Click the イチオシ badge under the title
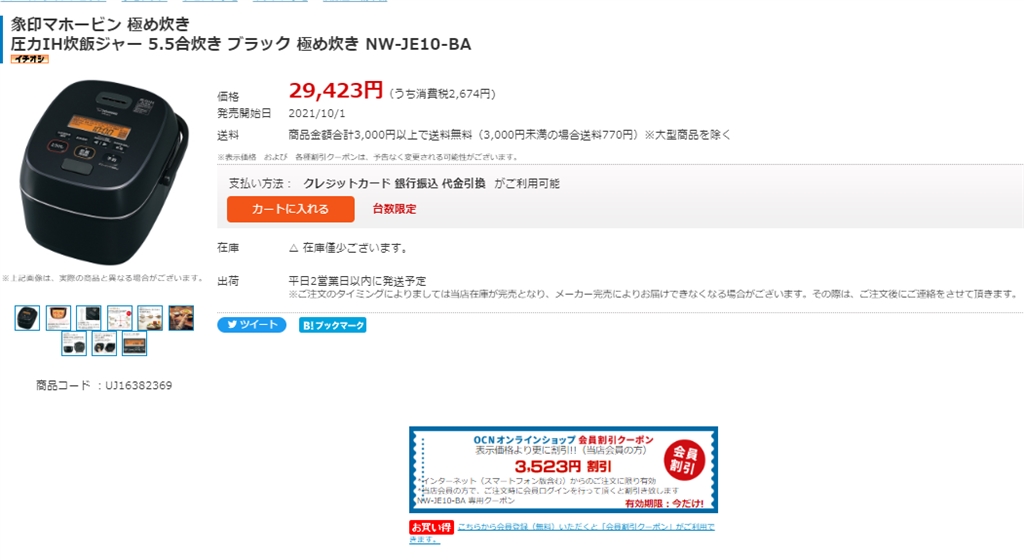The height and width of the screenshot is (560, 1024). [29, 59]
